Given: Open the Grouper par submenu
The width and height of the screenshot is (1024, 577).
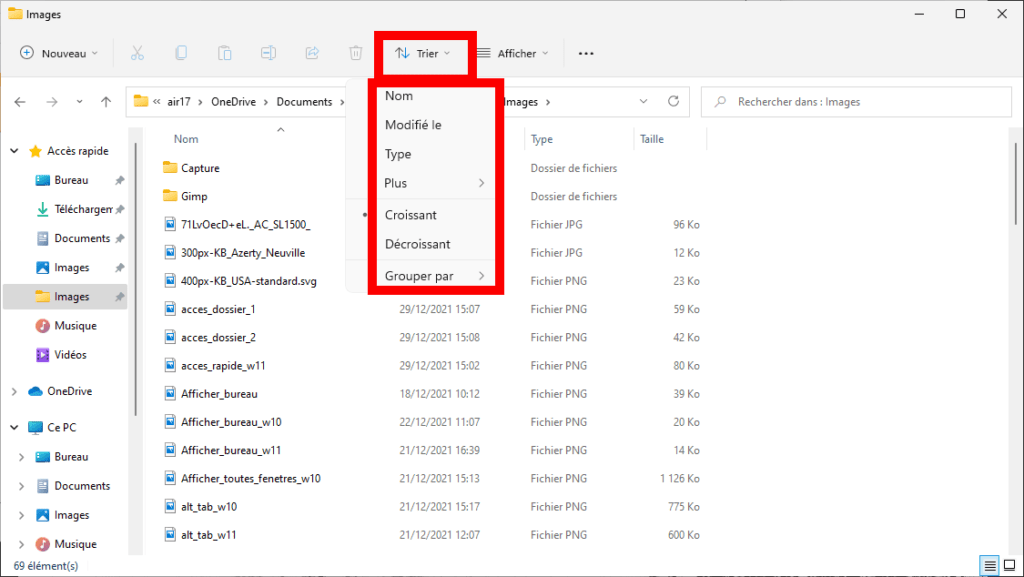Looking at the screenshot, I should click(x=434, y=276).
